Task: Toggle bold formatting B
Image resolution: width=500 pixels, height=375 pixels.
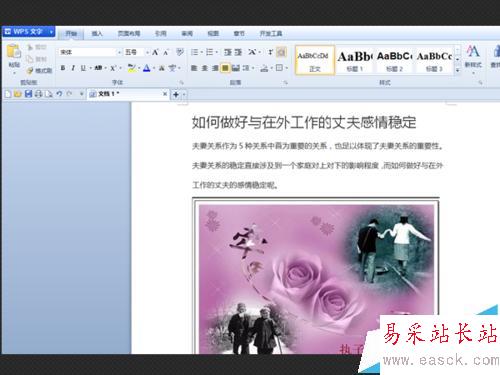Action: [63, 68]
